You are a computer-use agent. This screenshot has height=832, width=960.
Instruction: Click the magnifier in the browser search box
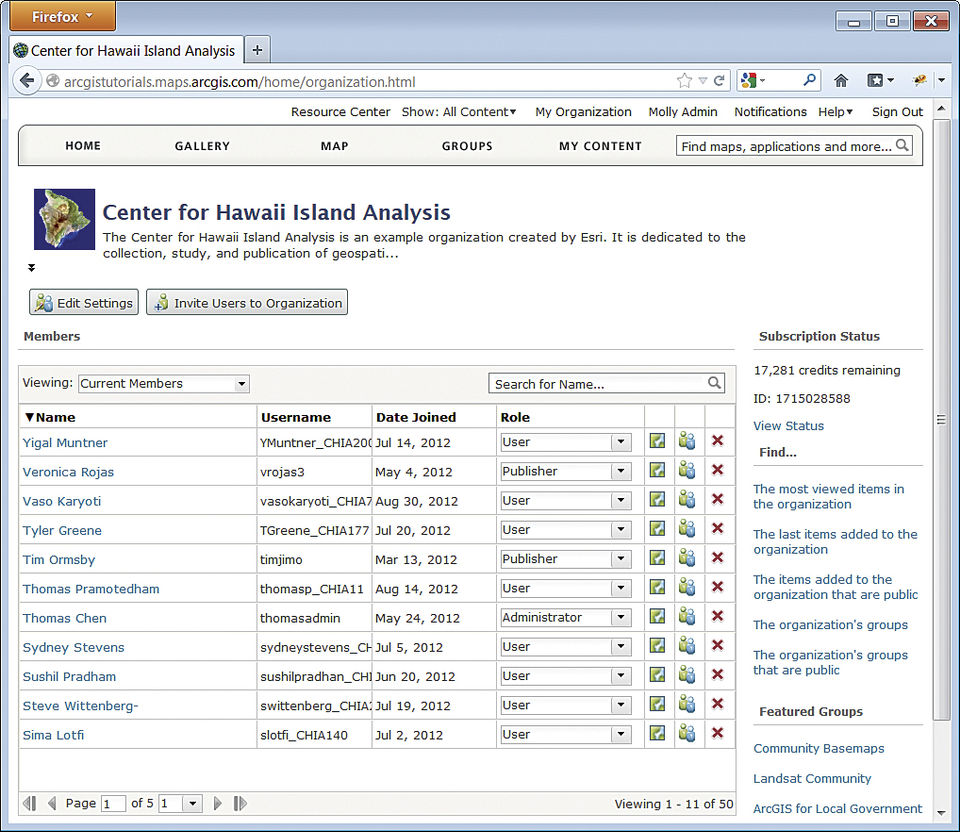[809, 80]
